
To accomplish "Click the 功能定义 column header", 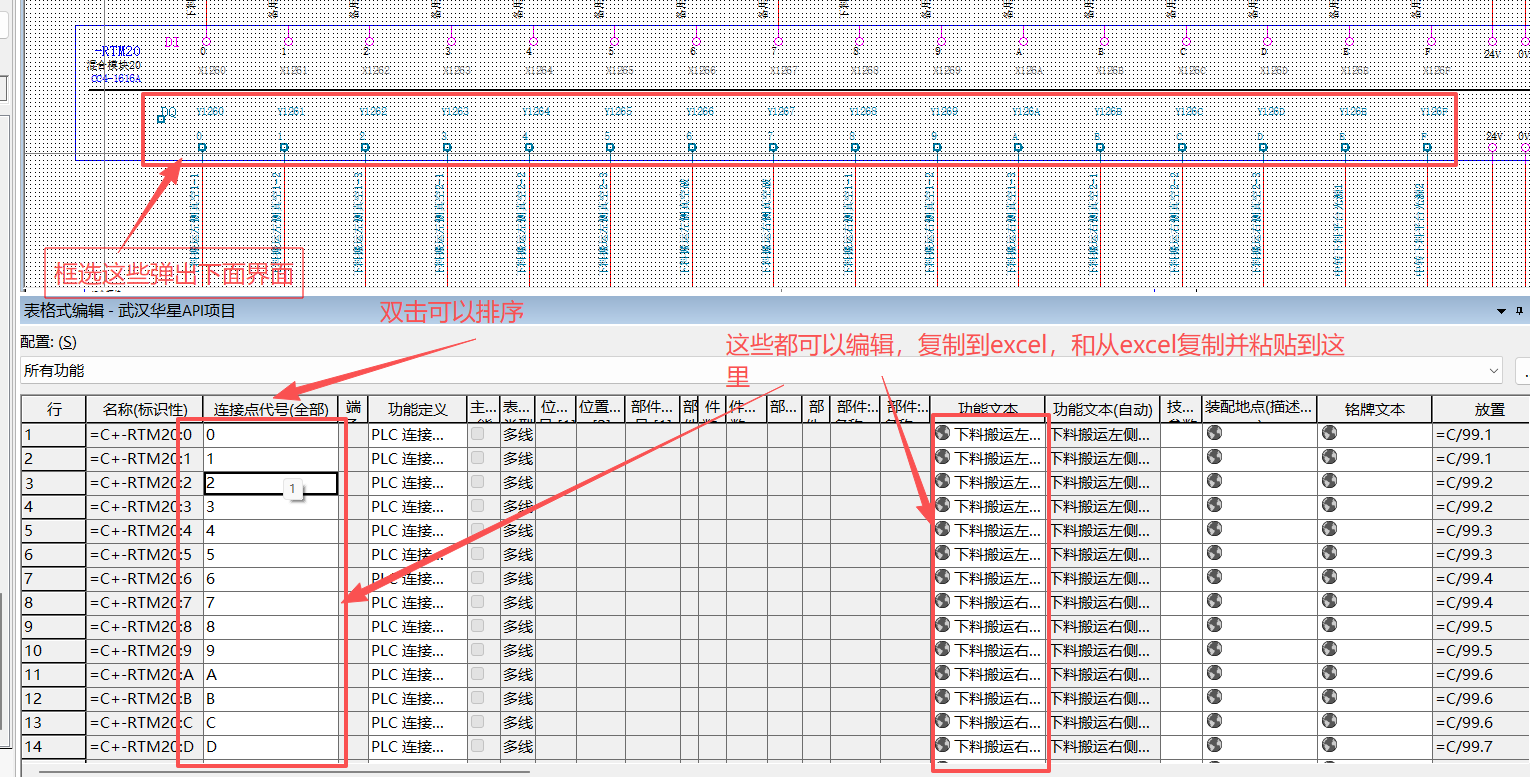I will tap(417, 409).
